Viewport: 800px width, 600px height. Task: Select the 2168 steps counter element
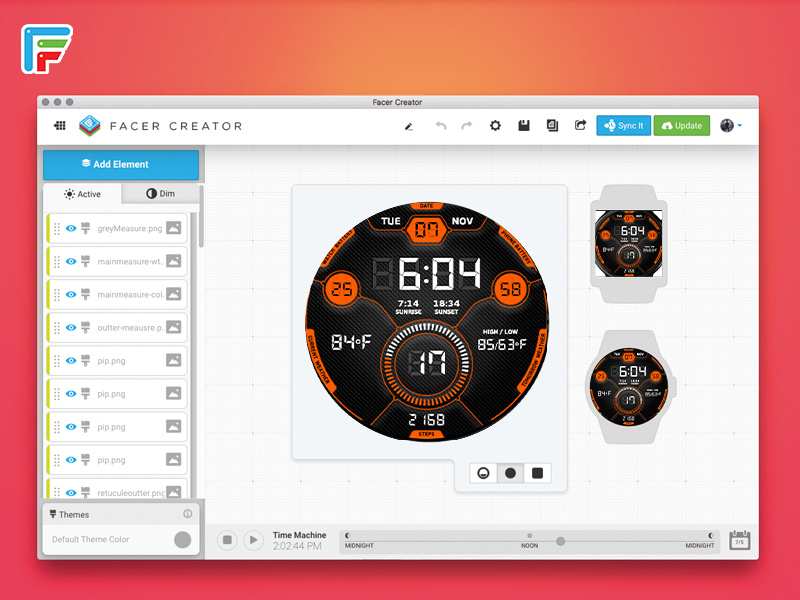(427, 420)
